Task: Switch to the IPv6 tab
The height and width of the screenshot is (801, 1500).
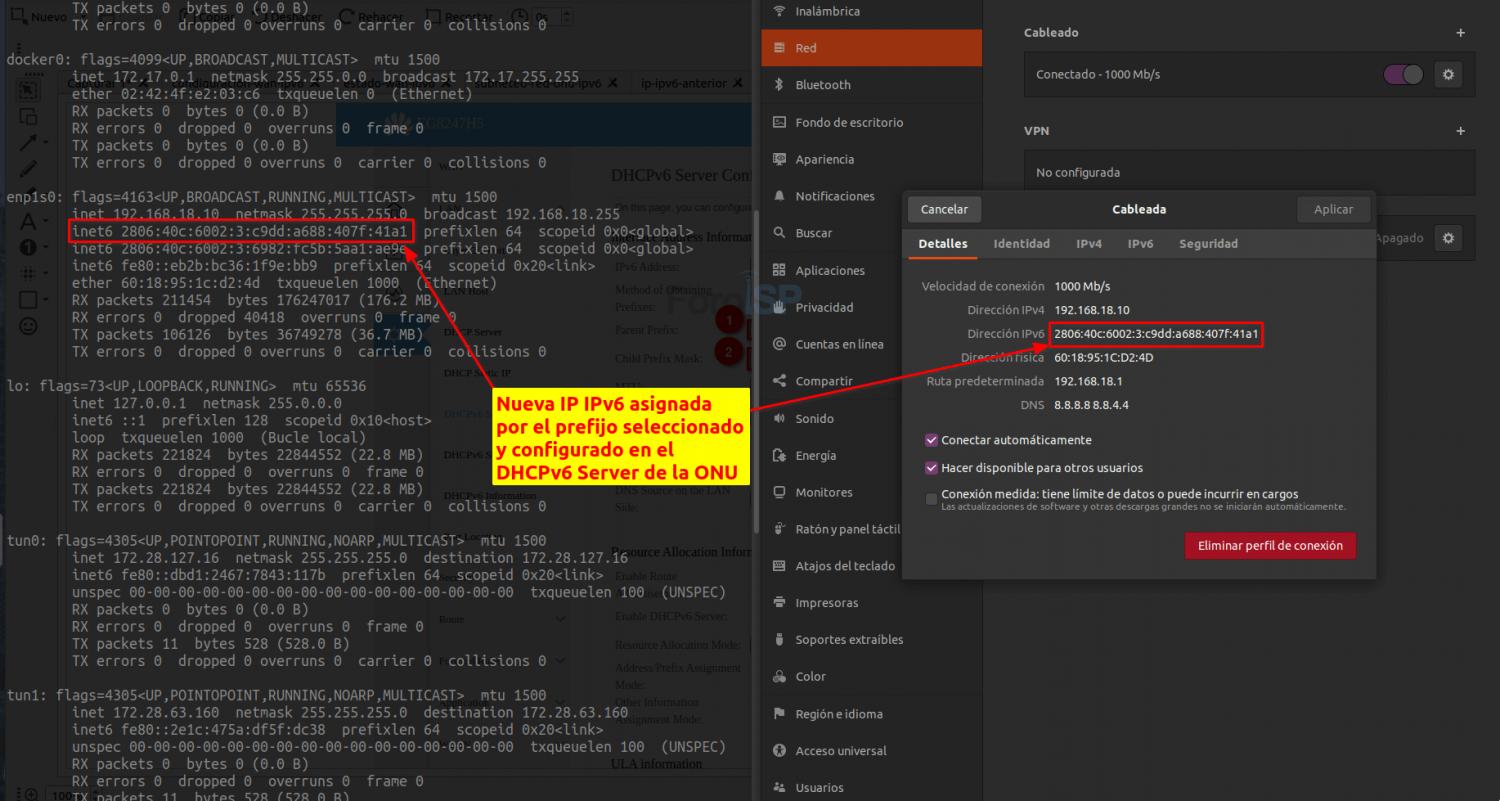Action: click(1140, 244)
